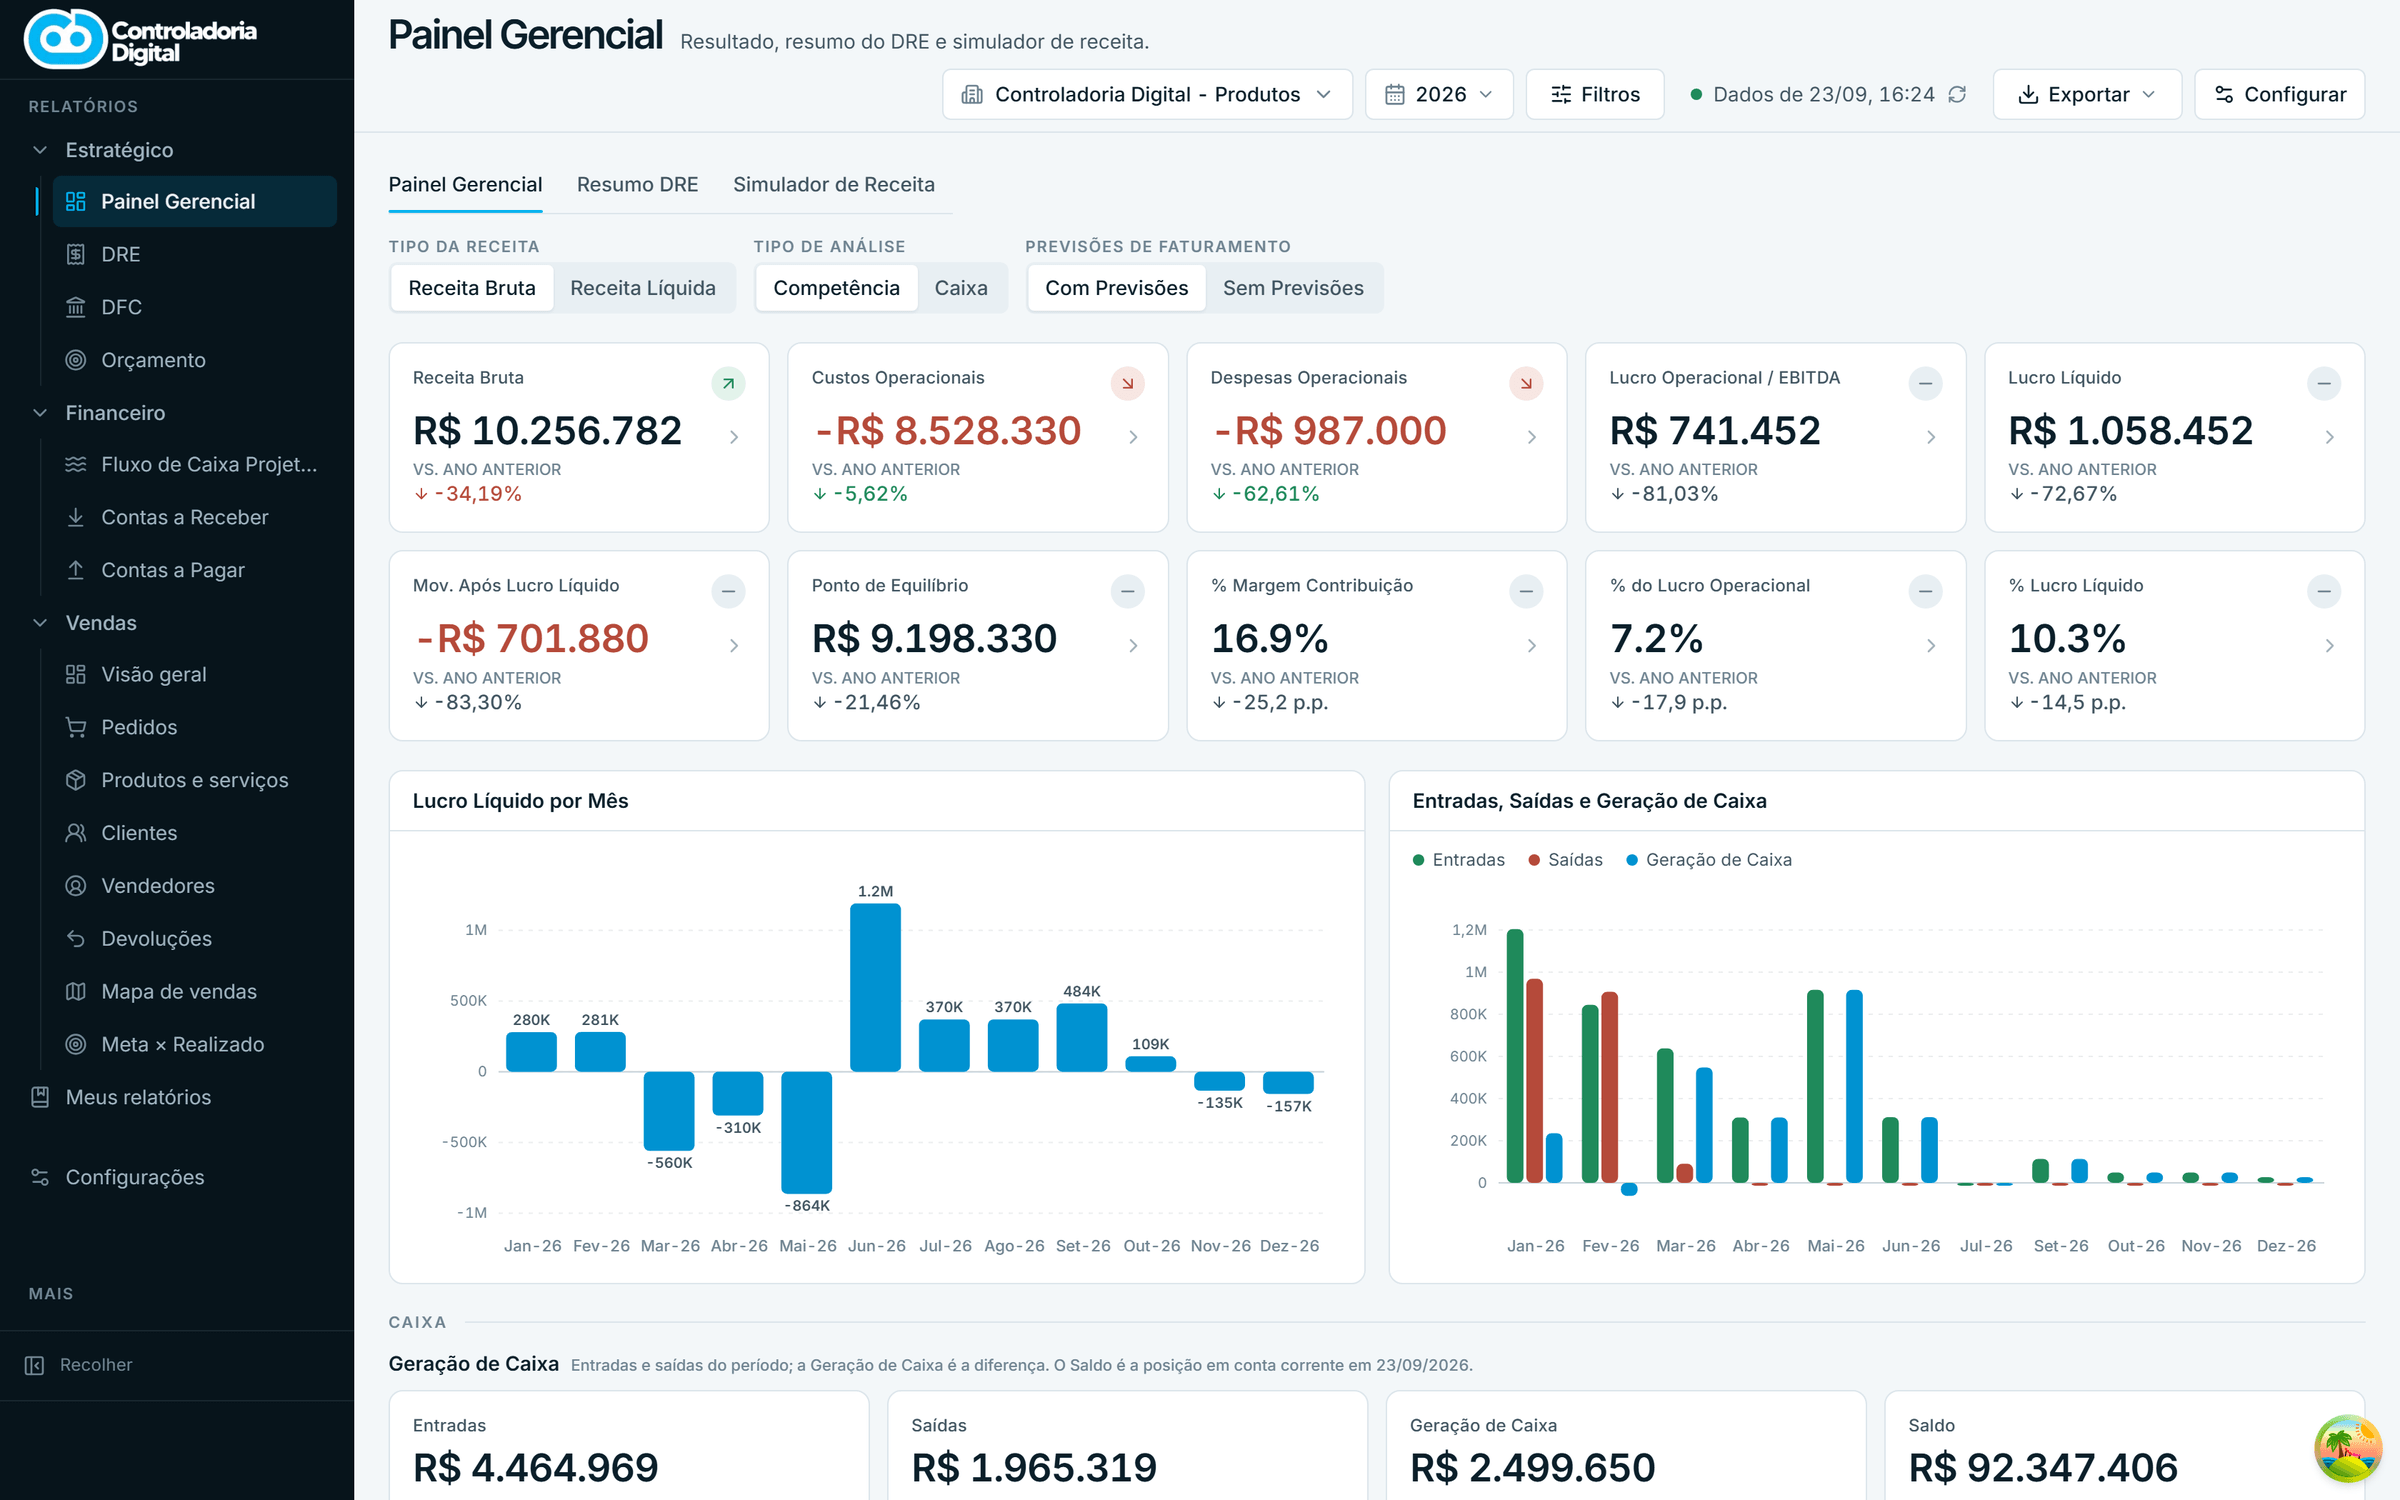The width and height of the screenshot is (2400, 1500).
Task: Click Dados de 23/09, 16:24 status
Action: coord(1812,94)
